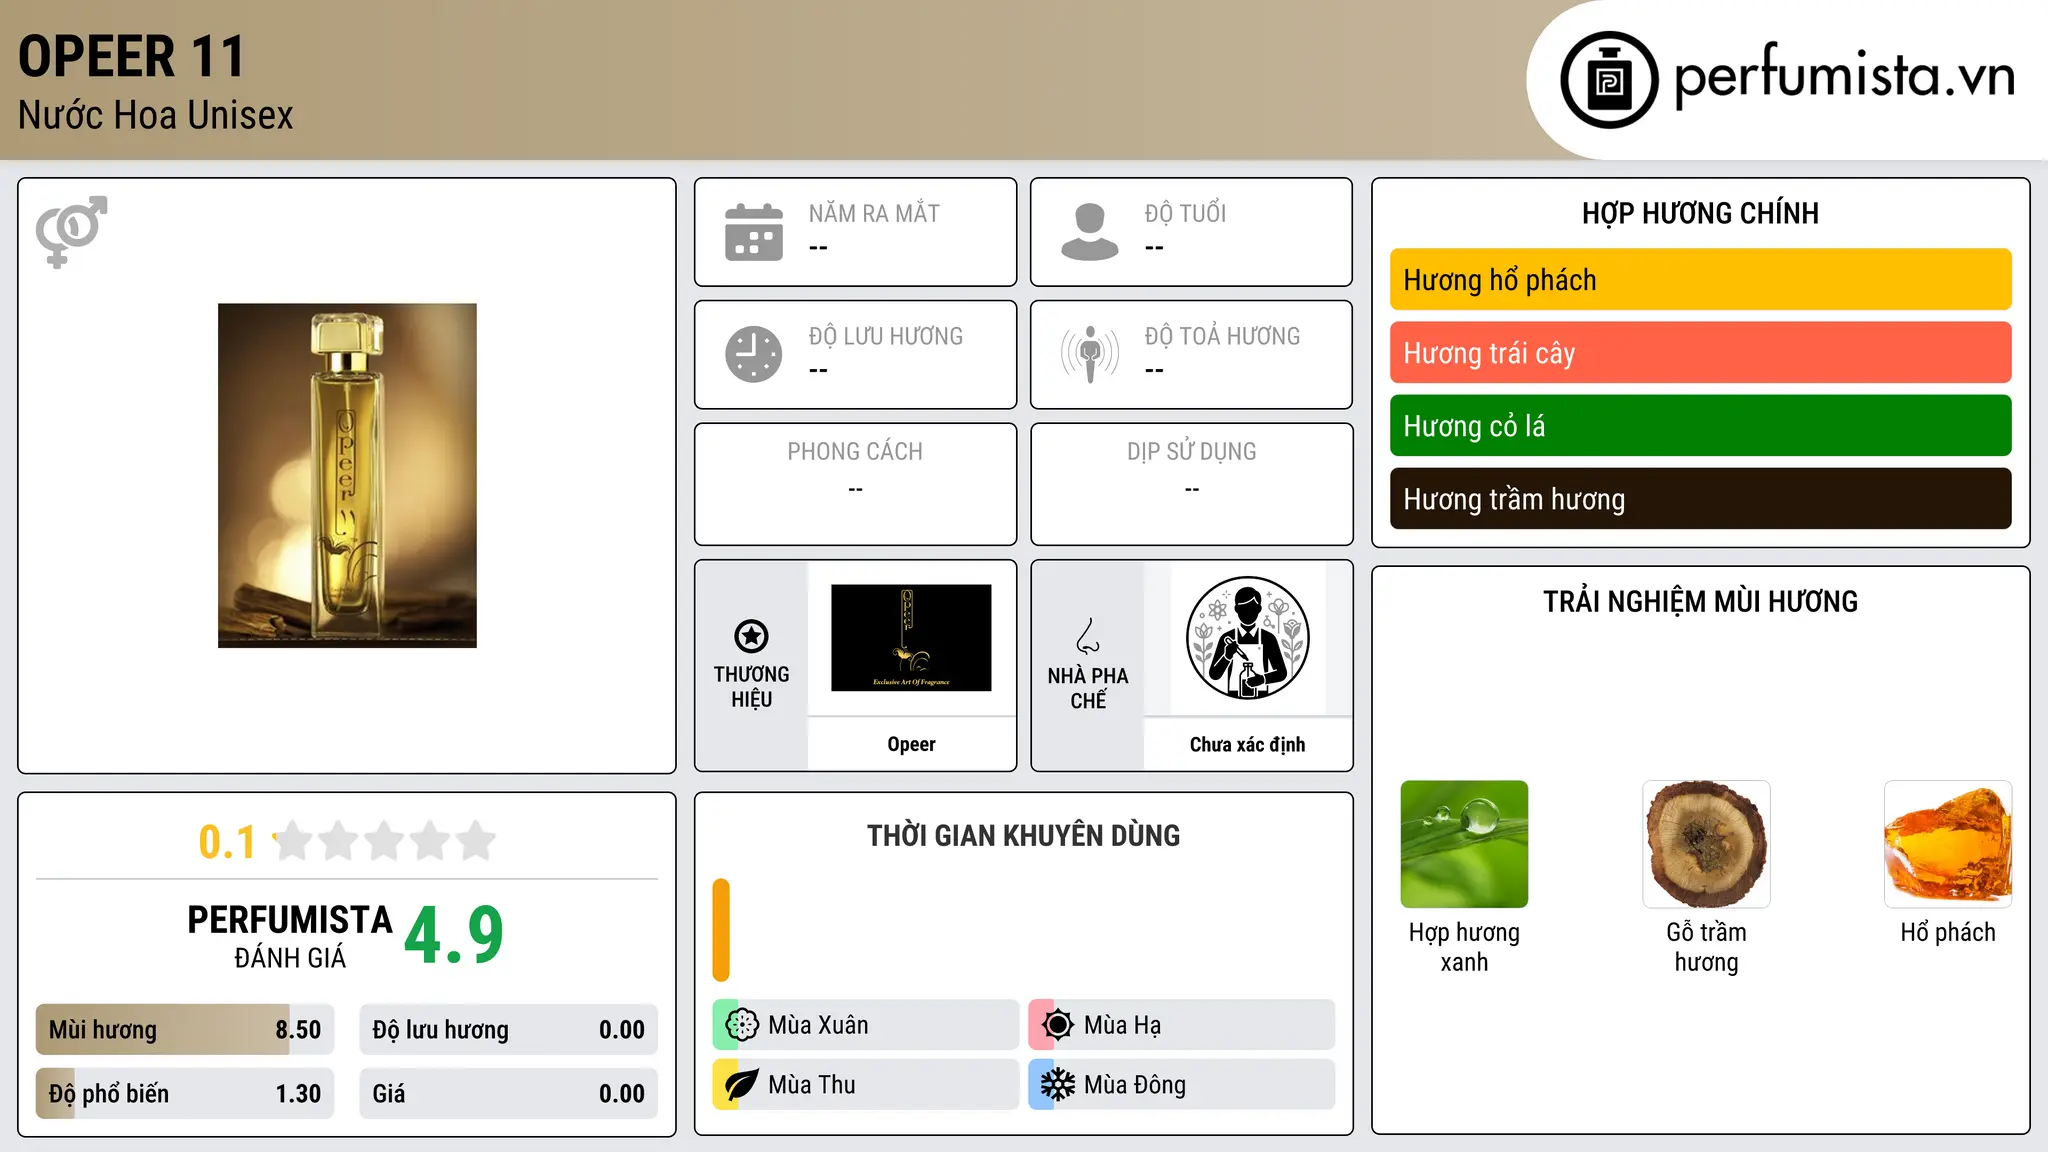Screen dimensions: 2048x1152
Task: Click the flower icon beside Mùa Xuân
Action: point(742,1025)
